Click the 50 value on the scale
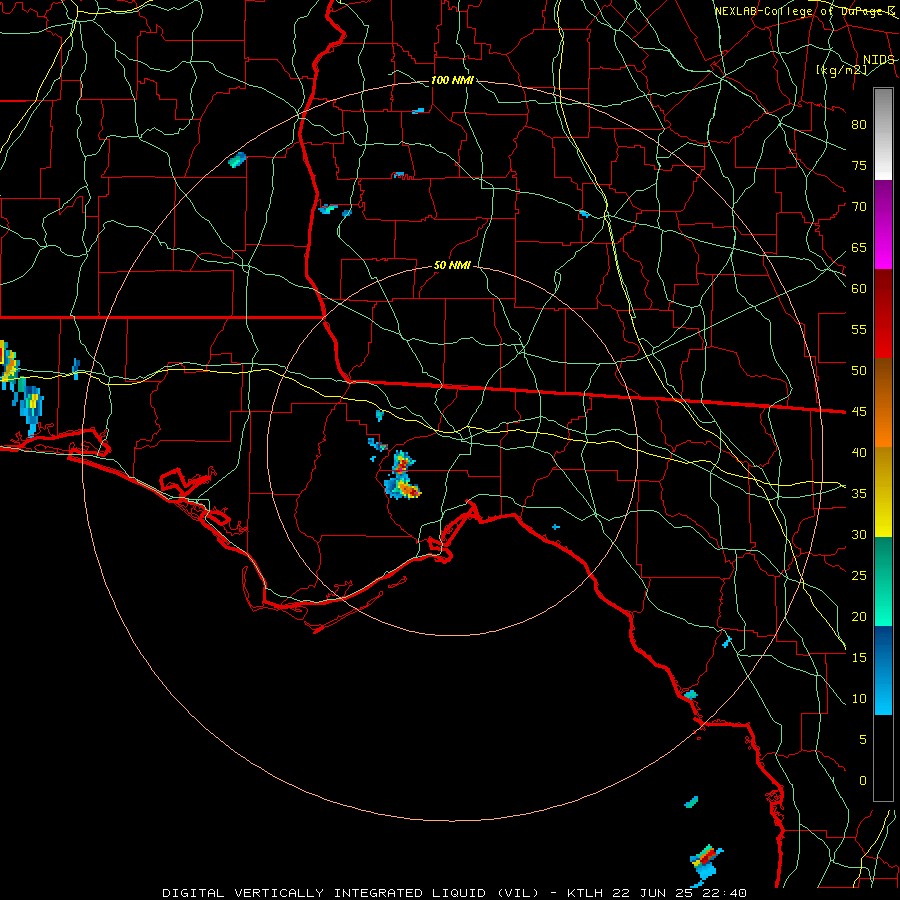900x900 pixels. pyautogui.click(x=859, y=371)
